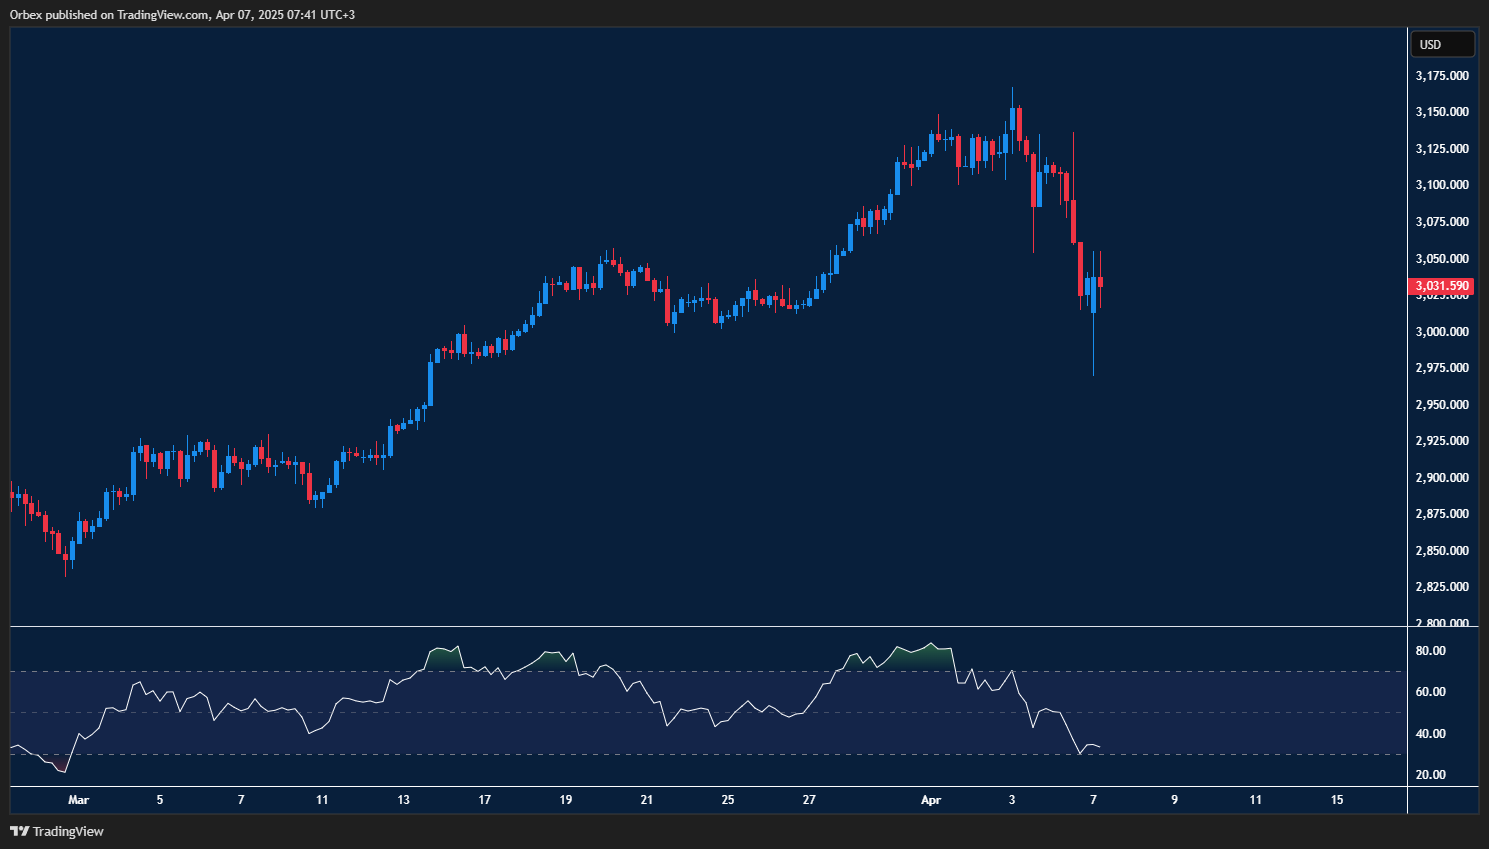
Task: Select the 2,975.000 price level label
Action: 1440,367
